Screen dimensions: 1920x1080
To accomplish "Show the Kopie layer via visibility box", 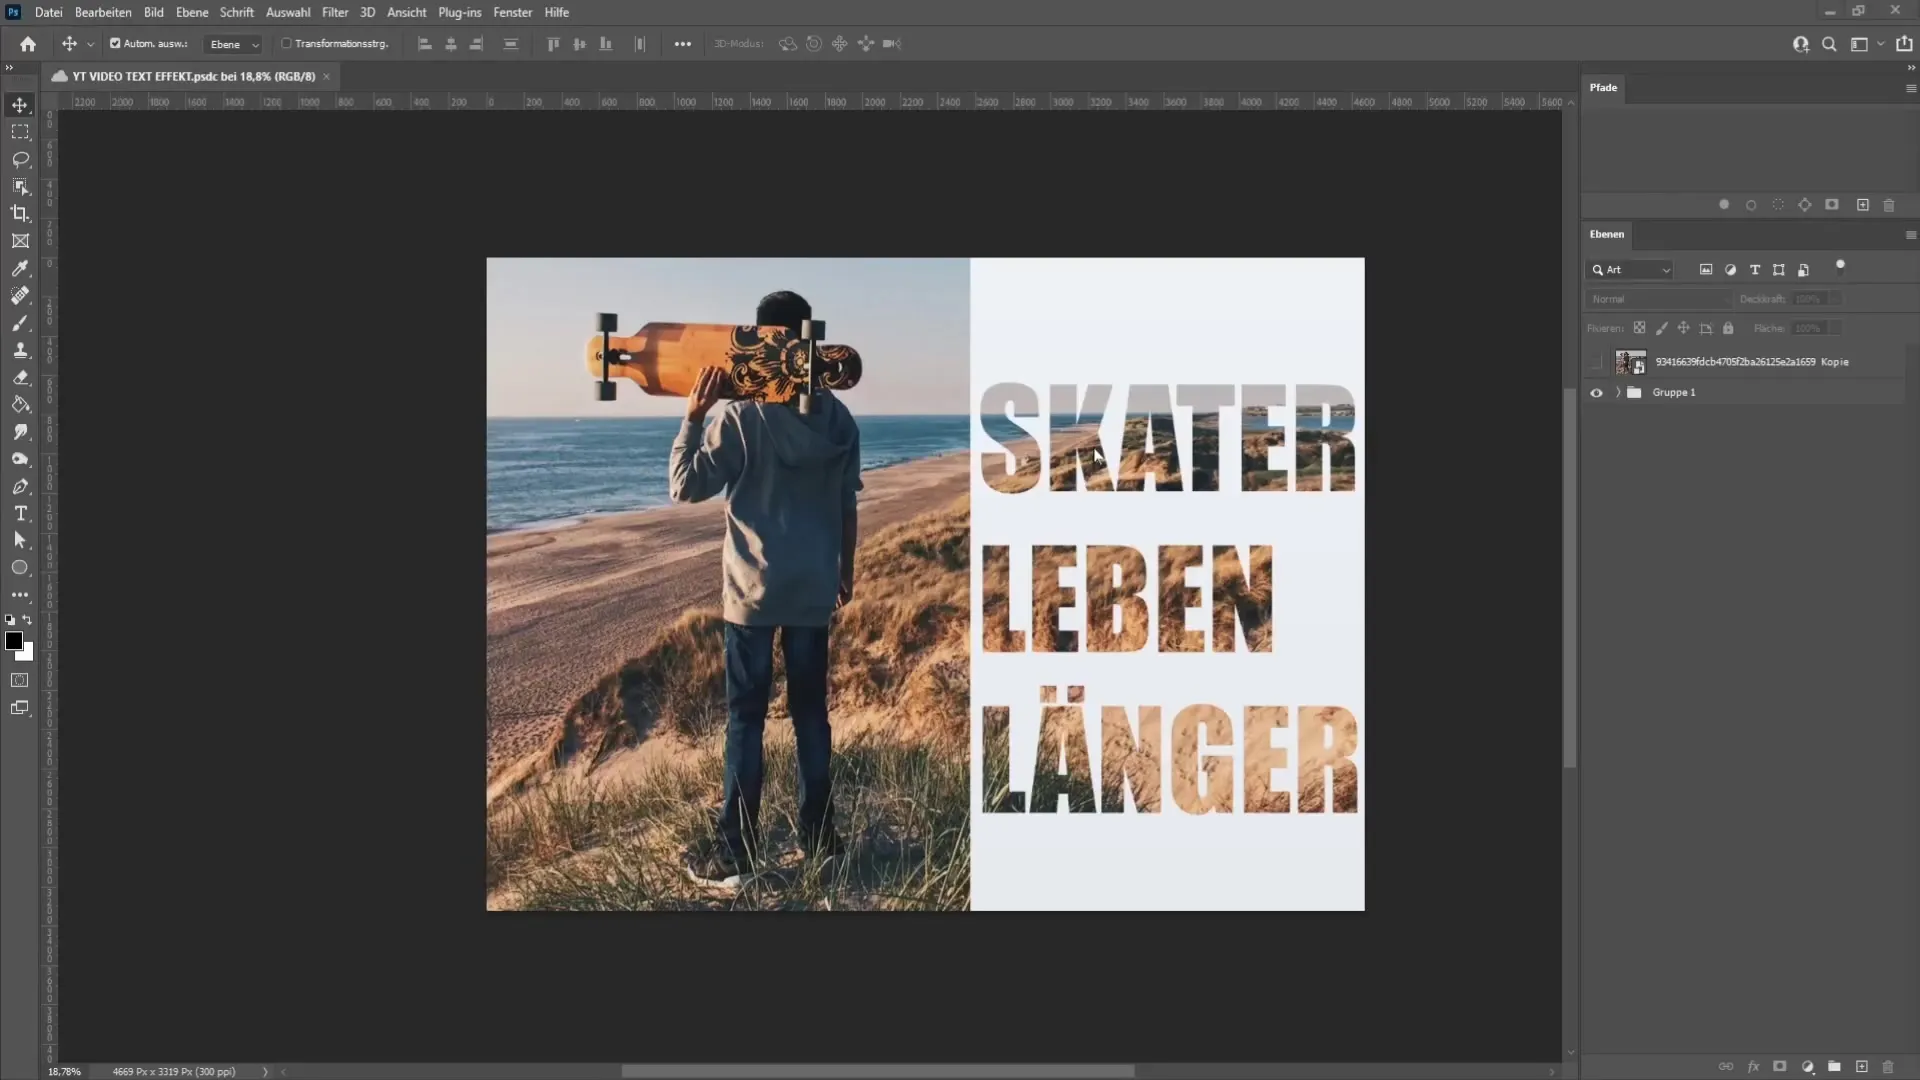I will click(x=1596, y=362).
